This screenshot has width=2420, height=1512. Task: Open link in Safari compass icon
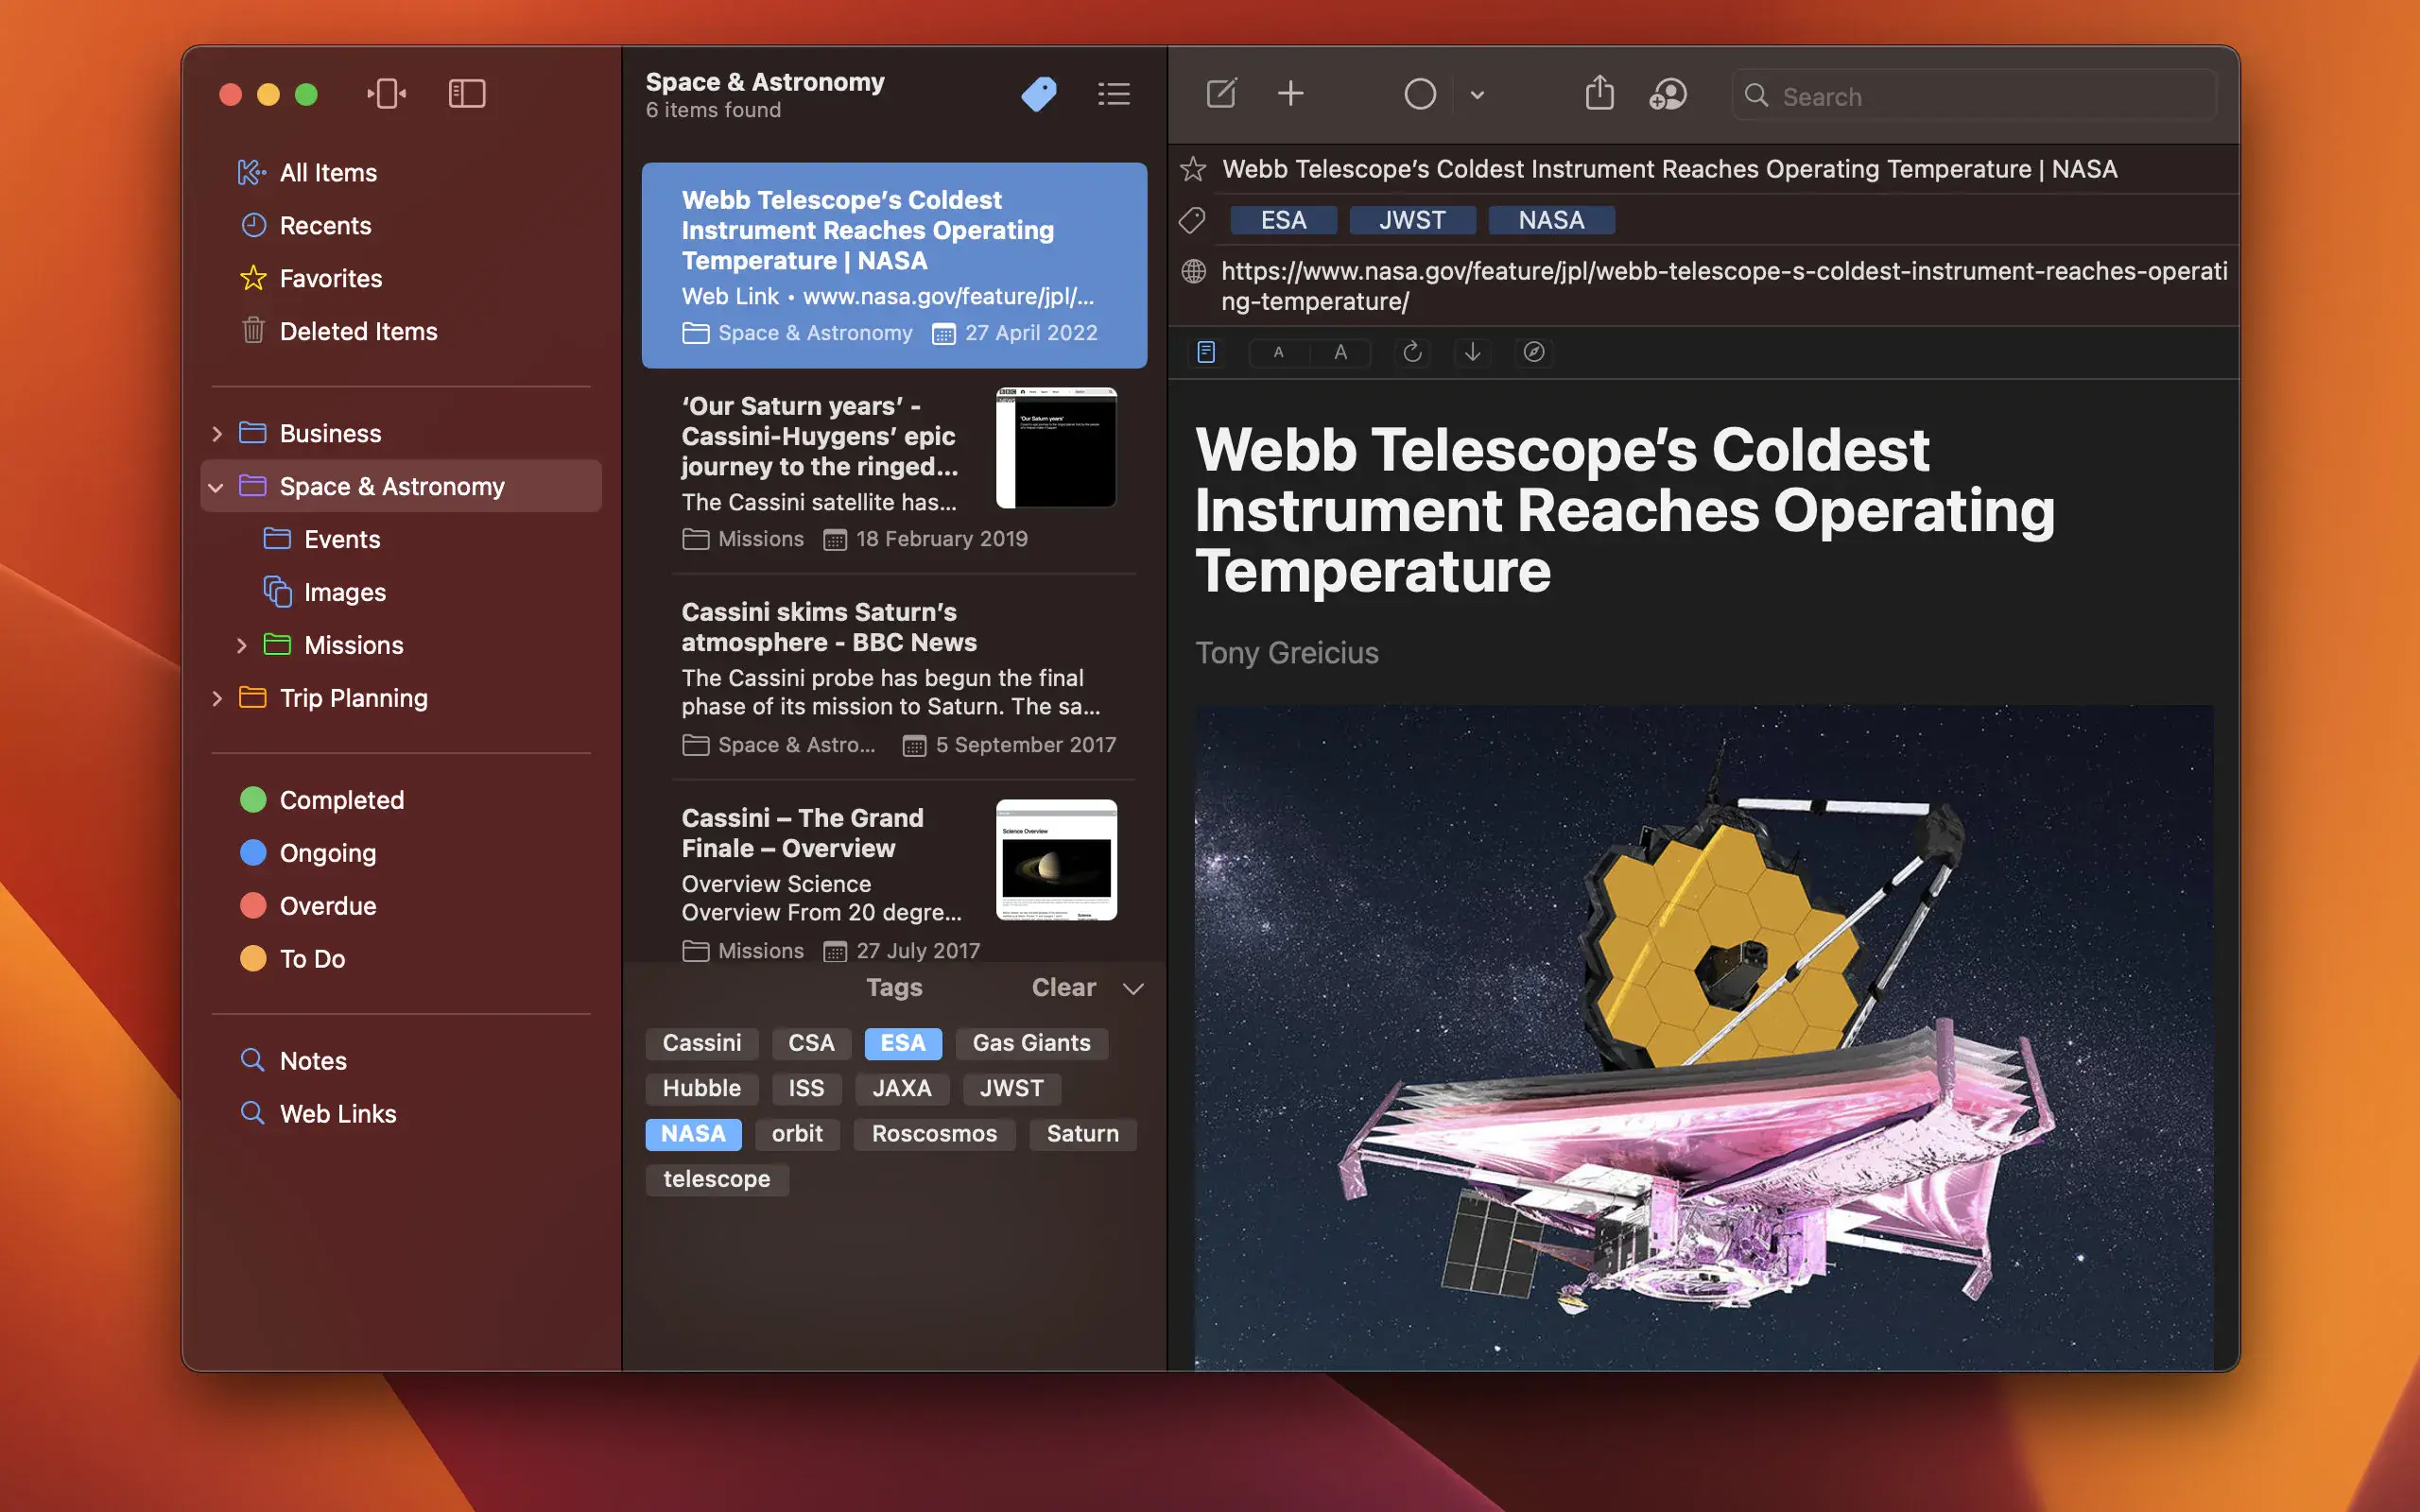click(1533, 352)
